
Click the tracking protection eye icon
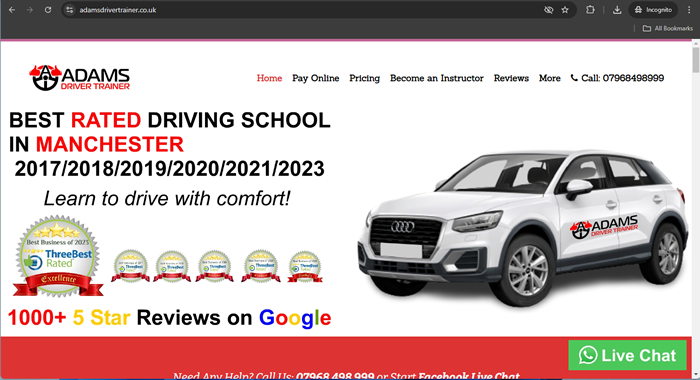click(548, 10)
